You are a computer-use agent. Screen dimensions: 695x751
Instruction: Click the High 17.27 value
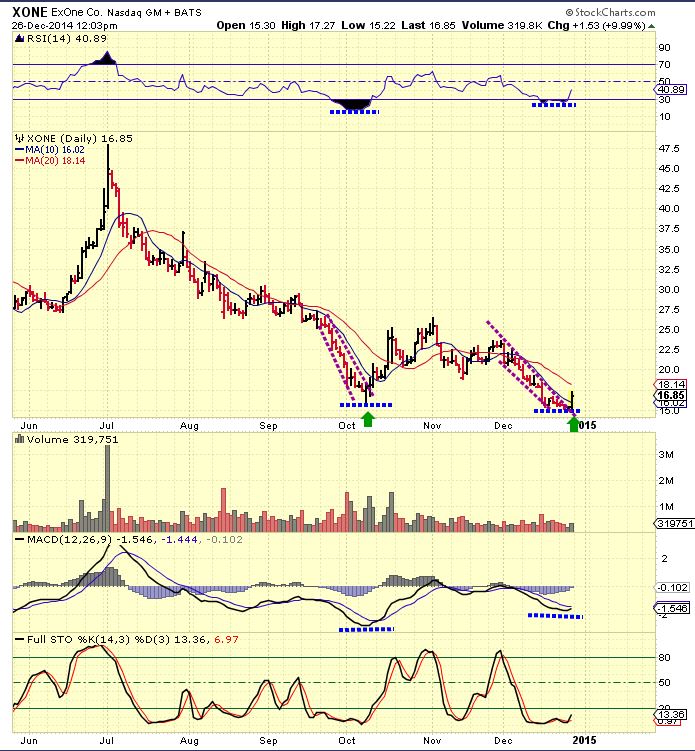(308, 25)
